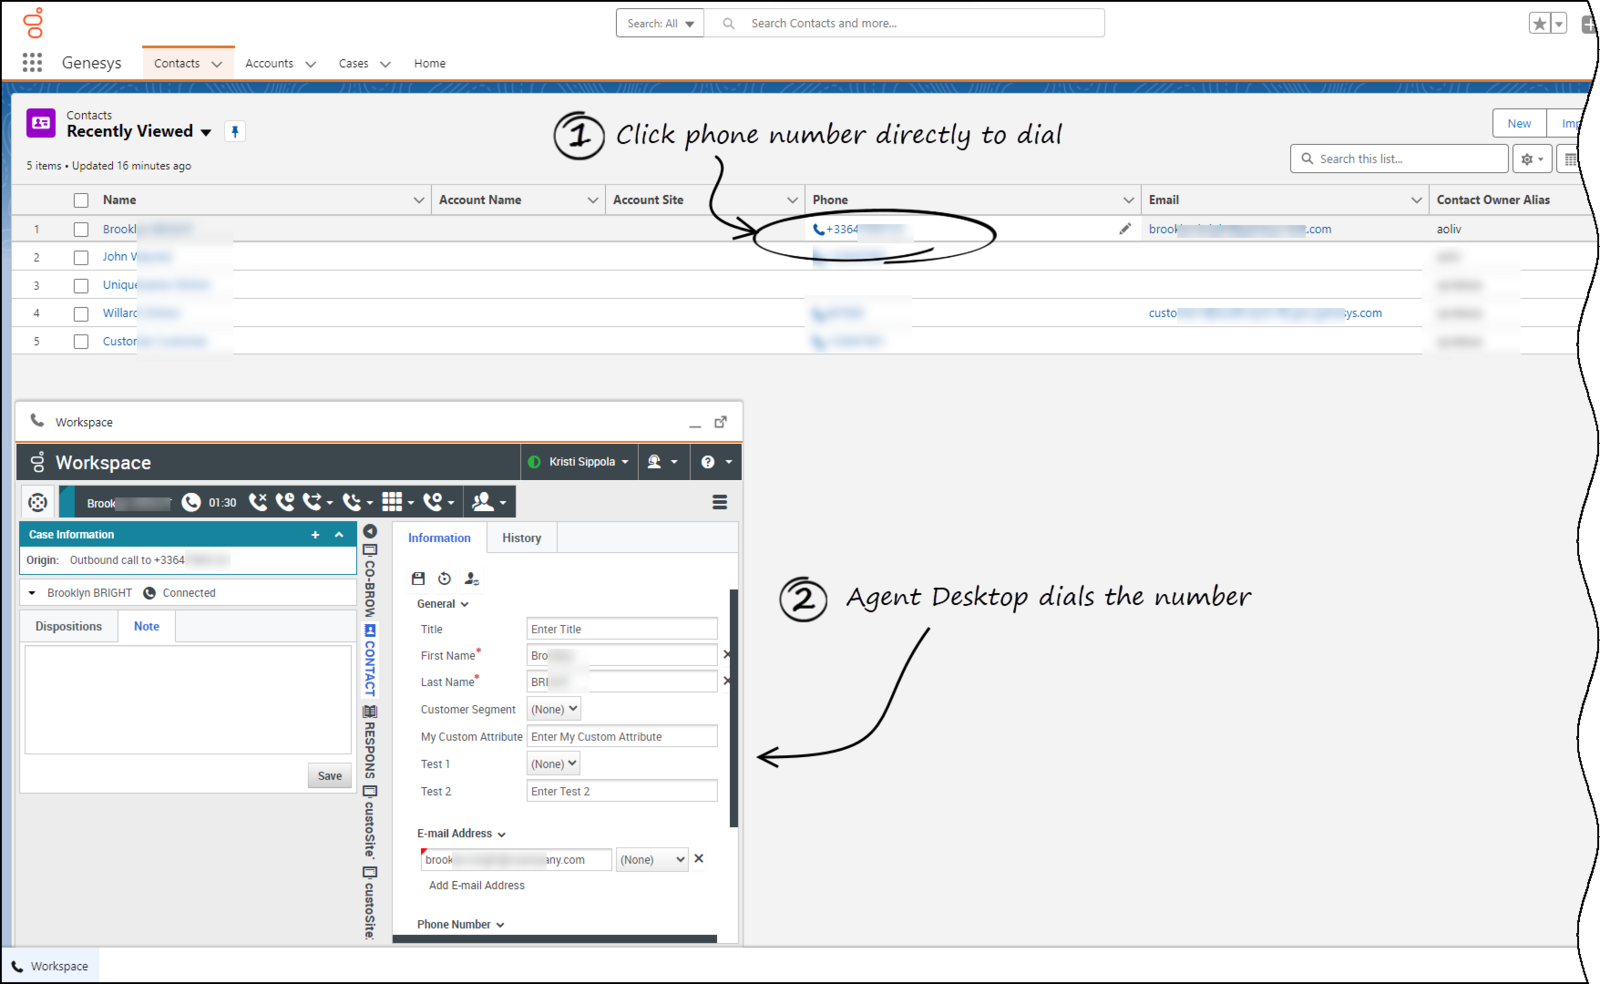The image size is (1600, 984).
Task: Tick checkbox for Willard contact row
Action: [x=81, y=313]
